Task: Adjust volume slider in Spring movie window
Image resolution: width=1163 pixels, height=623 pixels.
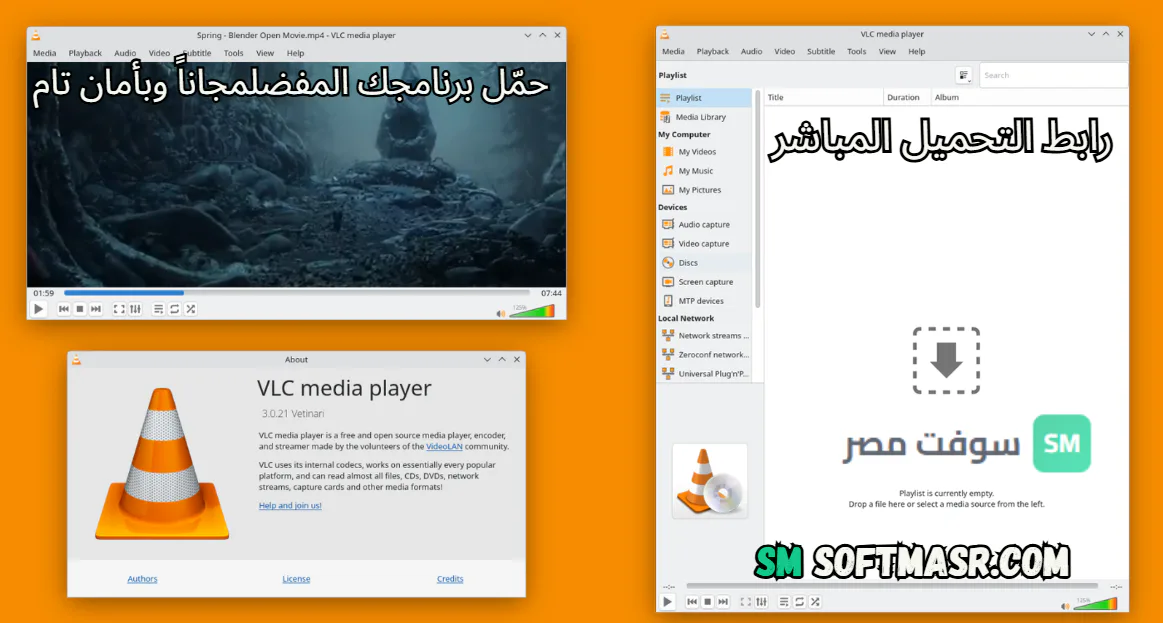Action: [x=532, y=311]
